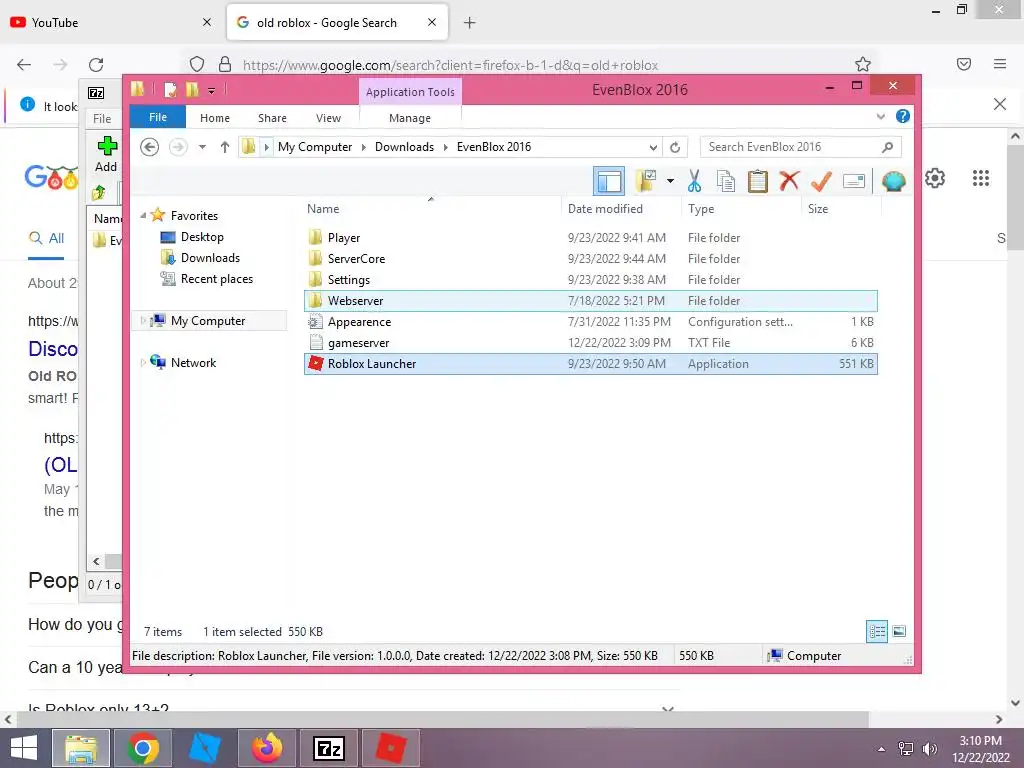Image resolution: width=1024 pixels, height=768 pixels.
Task: Expand the Network tree node
Action: point(143,362)
